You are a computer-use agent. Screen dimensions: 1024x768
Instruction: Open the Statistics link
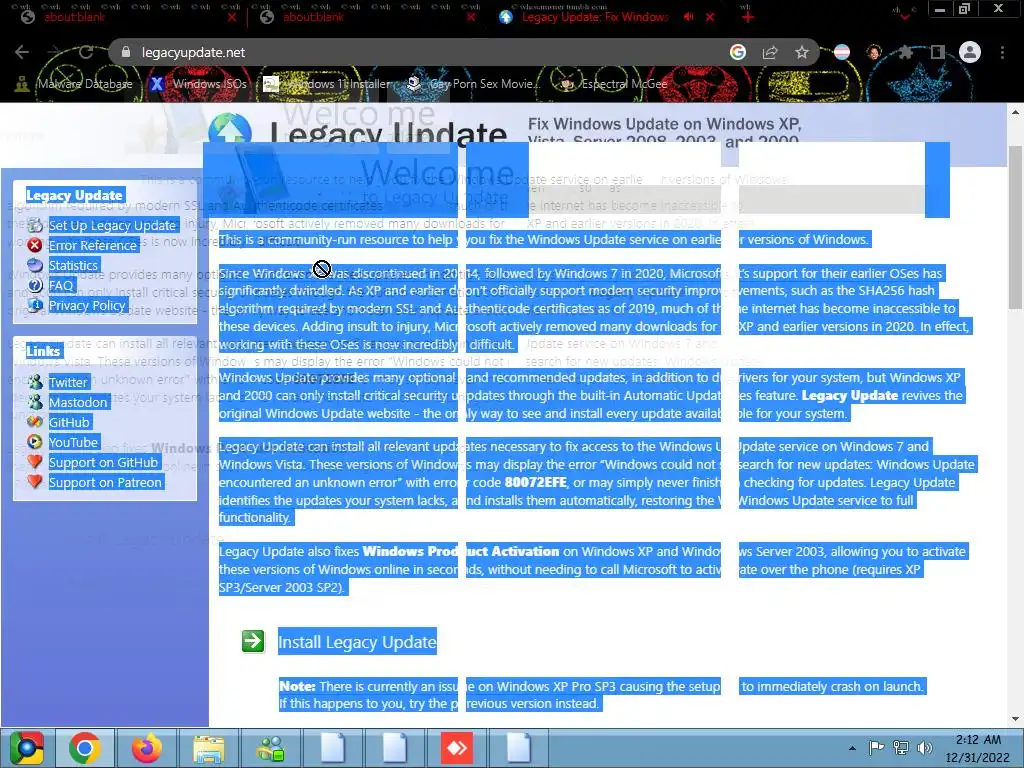point(73,266)
